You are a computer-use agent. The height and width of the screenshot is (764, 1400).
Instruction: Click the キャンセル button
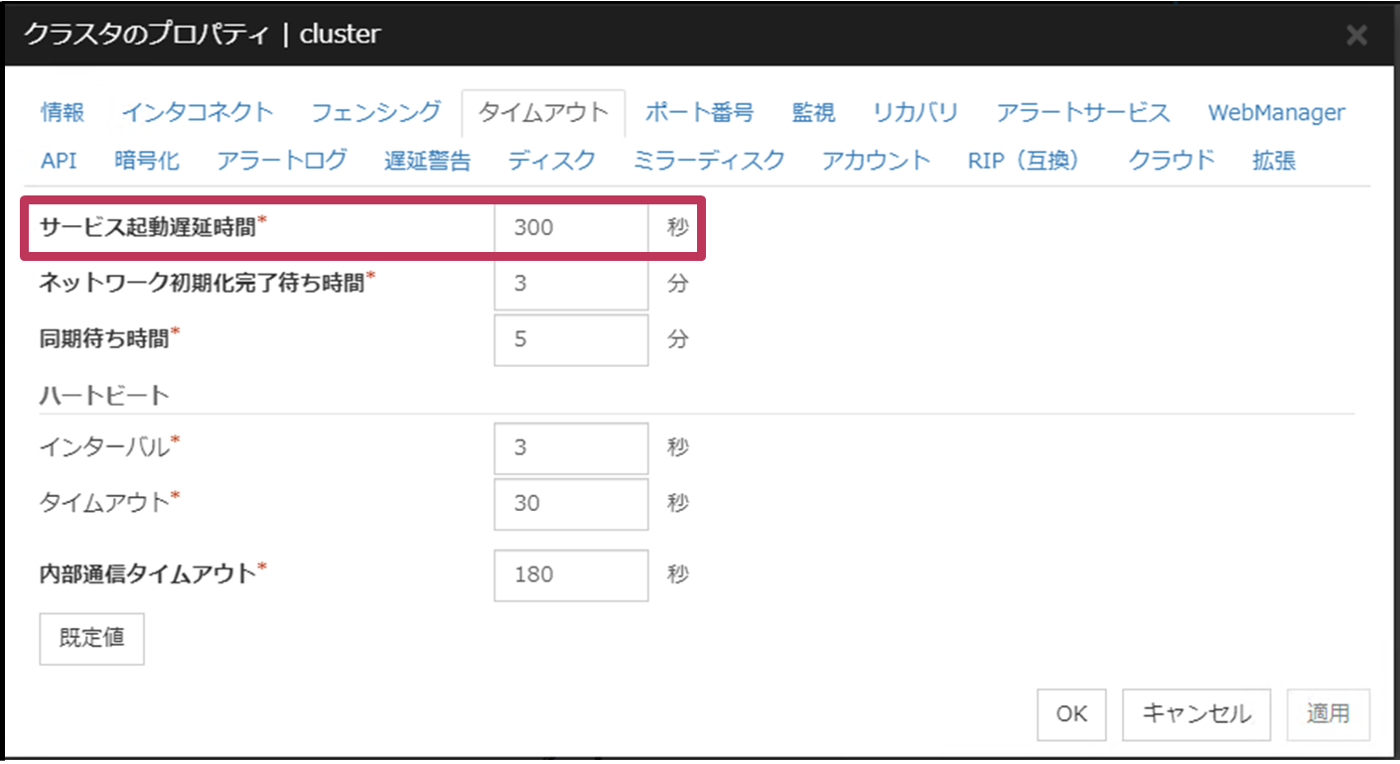click(x=1196, y=714)
